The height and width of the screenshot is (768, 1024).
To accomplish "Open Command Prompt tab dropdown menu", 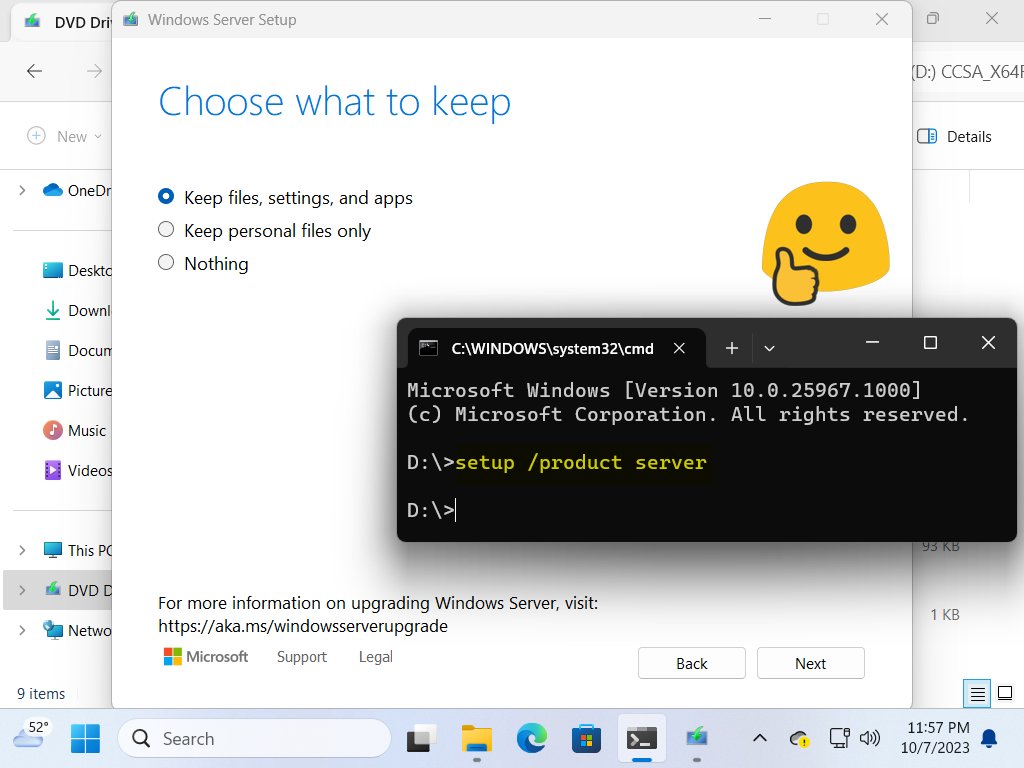I will tap(769, 348).
